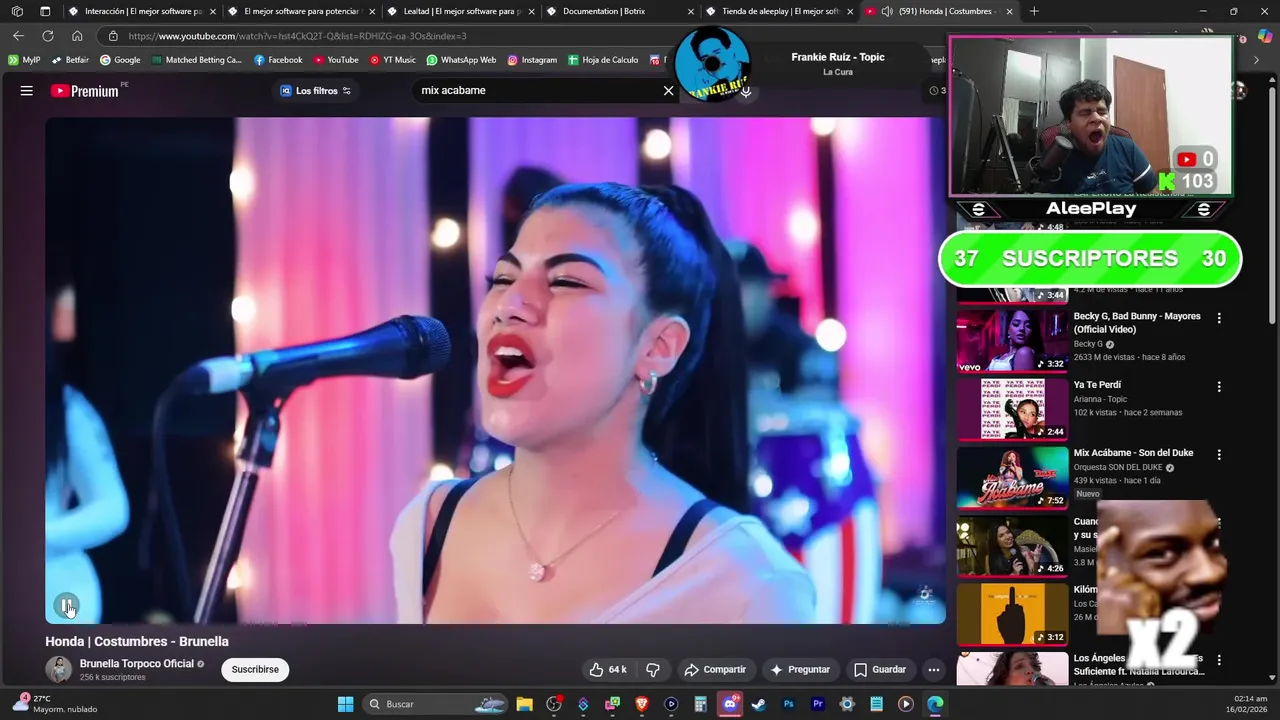Open the Google bookmark

120,60
